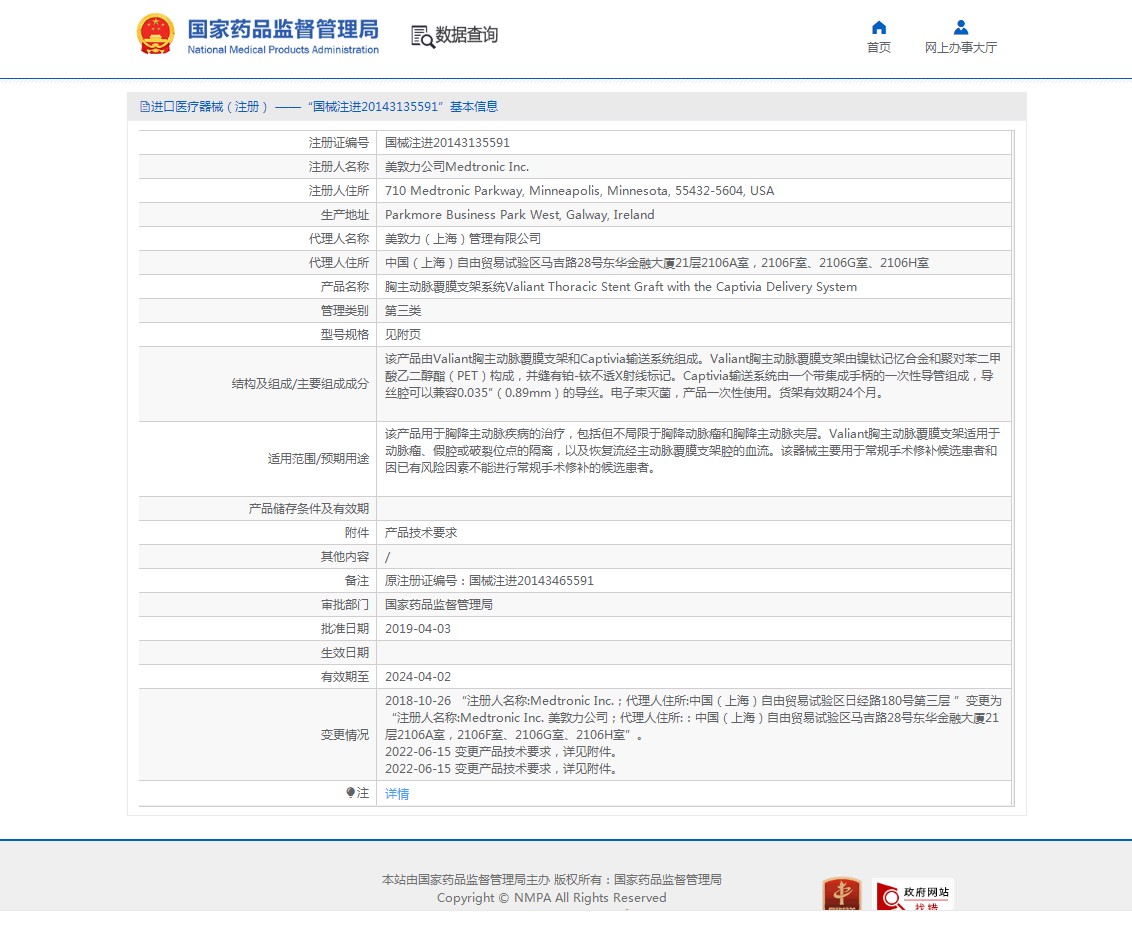Select registration number 国械注进20143135591 value
Viewport: 1132px width, 929px height.
point(447,143)
